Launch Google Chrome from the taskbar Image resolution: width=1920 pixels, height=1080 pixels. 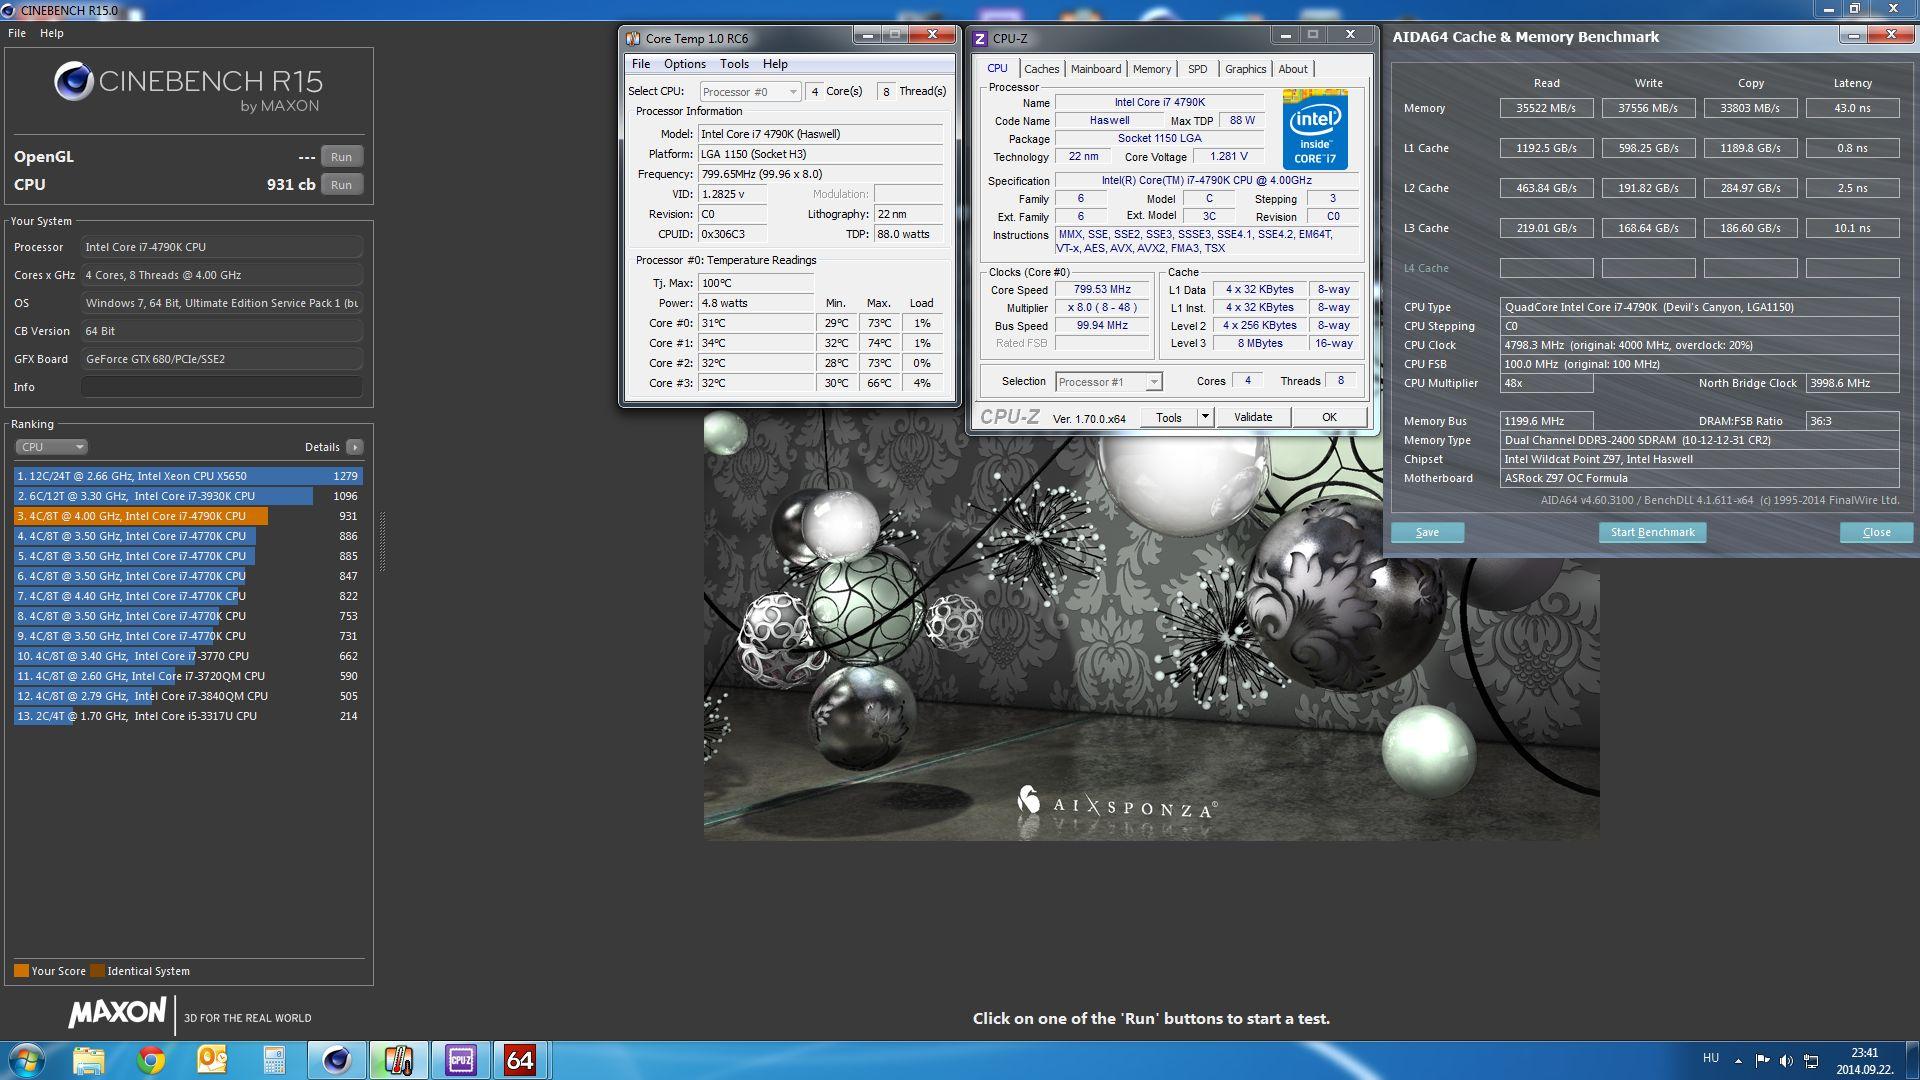[x=151, y=1060]
